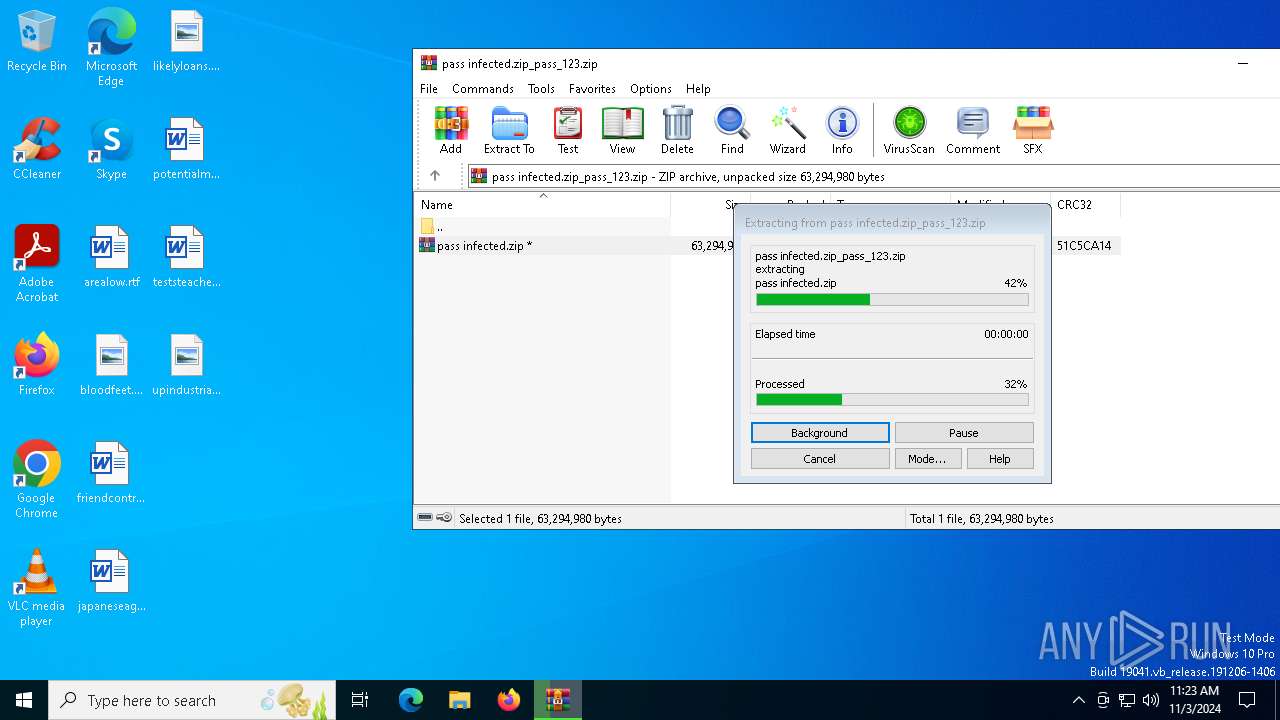1280x720 pixels.
Task: Select the japaneseag... Word document
Action: pyautogui.click(x=111, y=581)
